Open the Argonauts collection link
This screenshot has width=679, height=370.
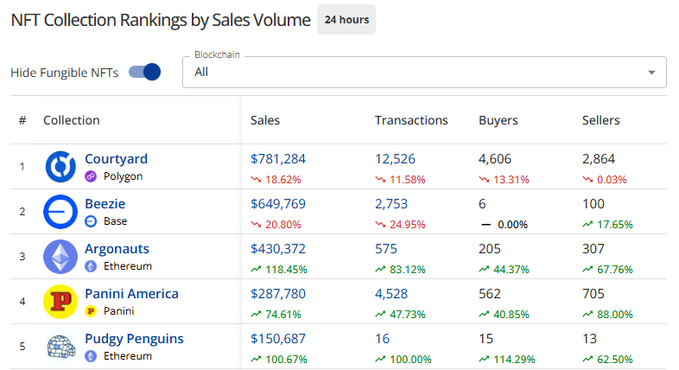coord(117,249)
